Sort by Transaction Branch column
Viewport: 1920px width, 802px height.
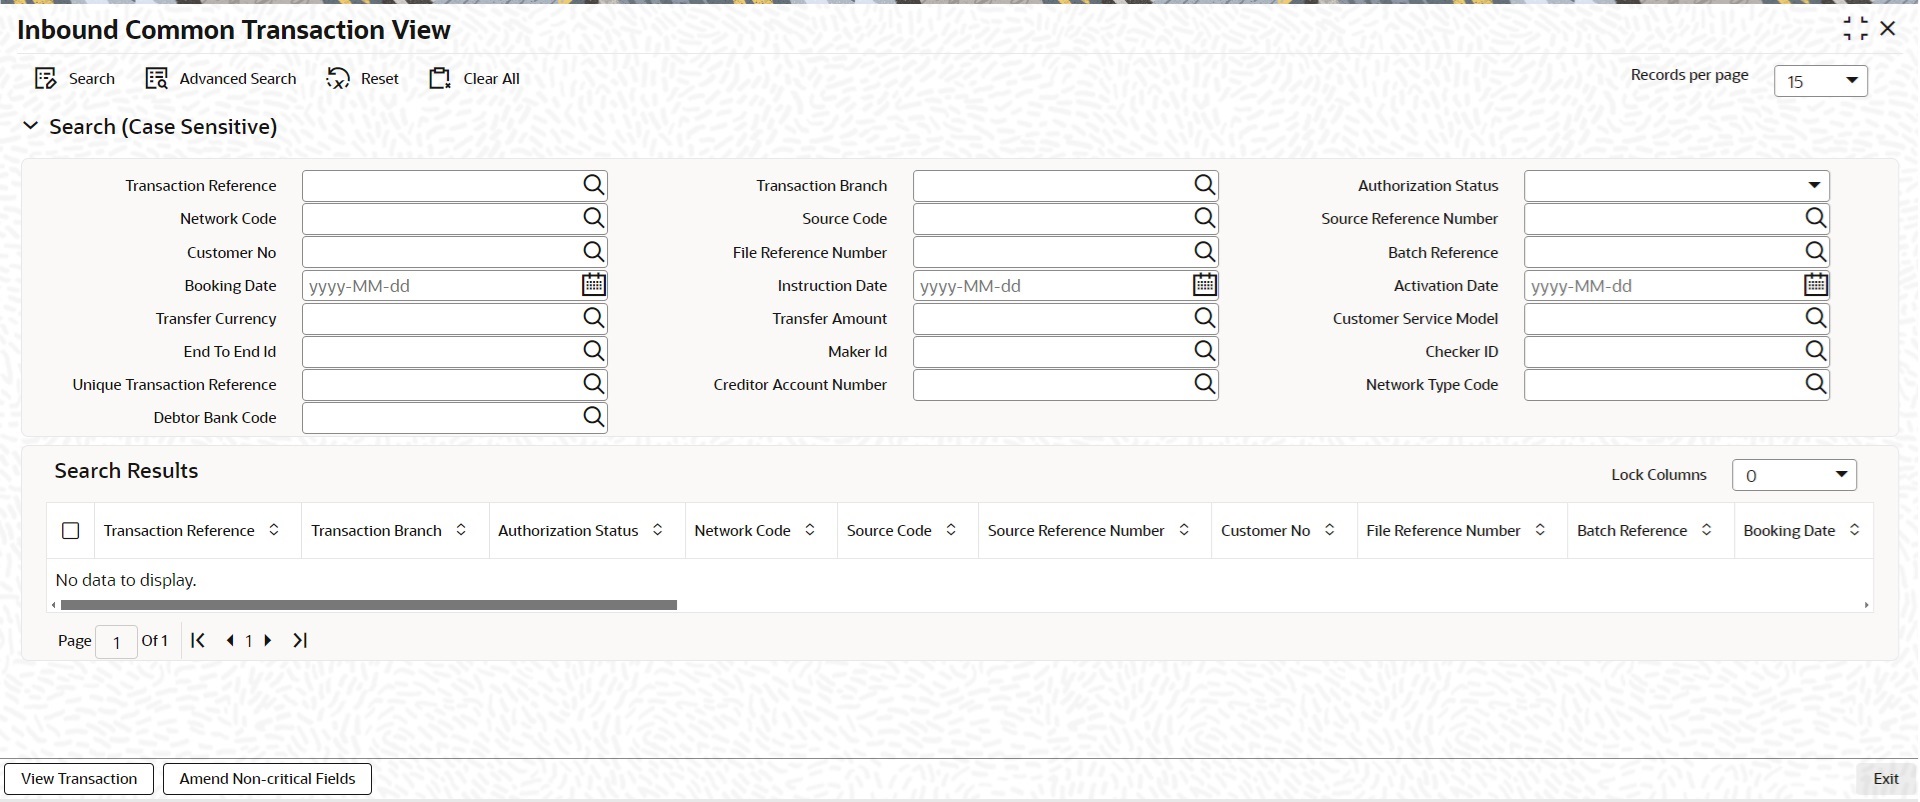[x=461, y=530]
